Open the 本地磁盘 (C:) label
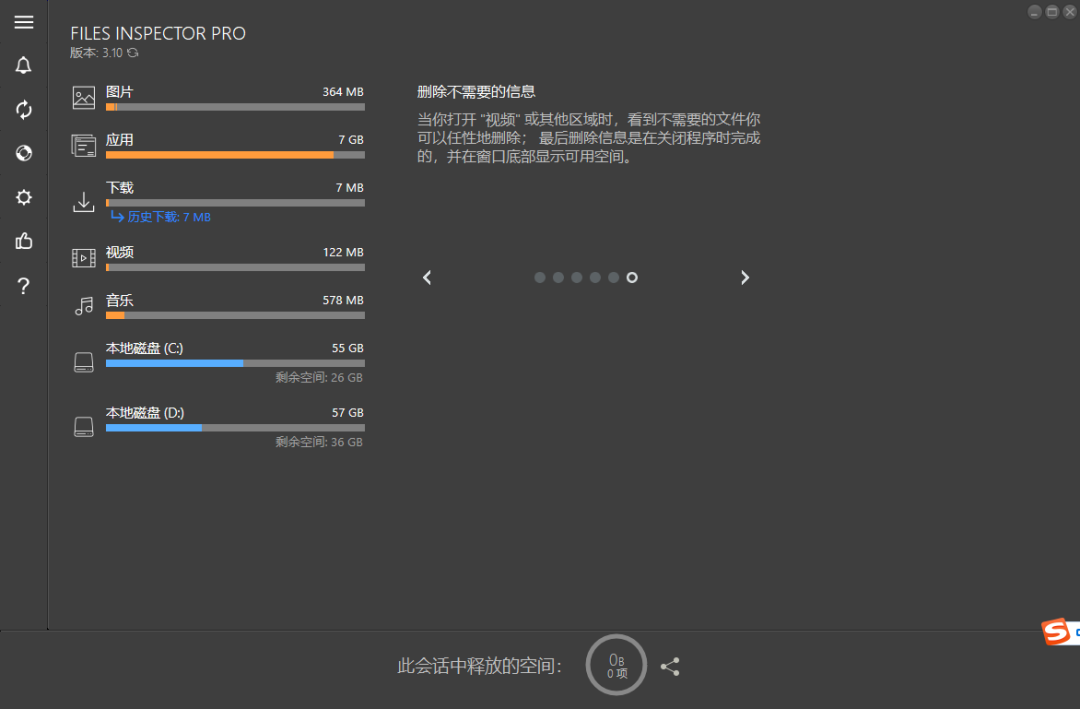Image resolution: width=1080 pixels, height=709 pixels. [x=145, y=348]
